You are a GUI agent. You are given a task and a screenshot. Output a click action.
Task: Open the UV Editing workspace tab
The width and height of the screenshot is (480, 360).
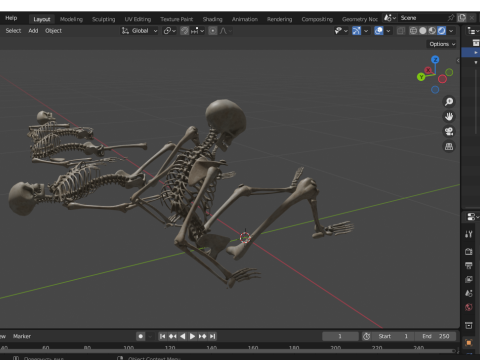138,19
